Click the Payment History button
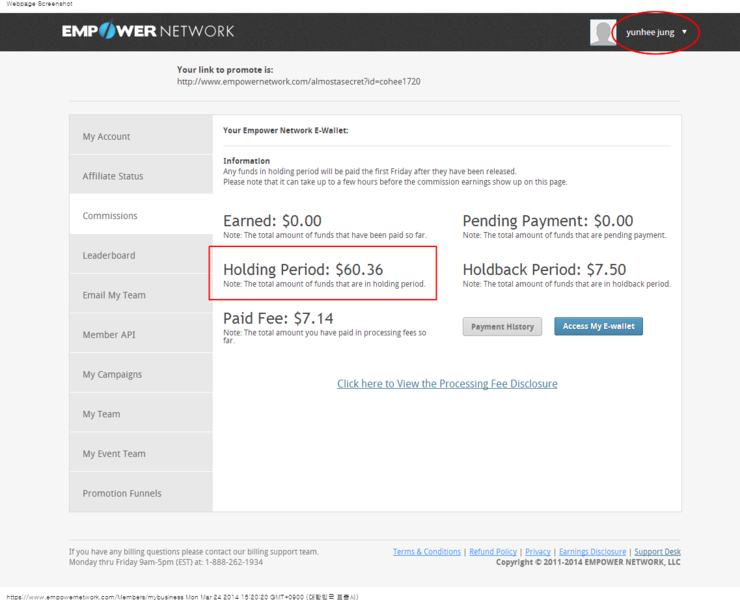 point(502,327)
